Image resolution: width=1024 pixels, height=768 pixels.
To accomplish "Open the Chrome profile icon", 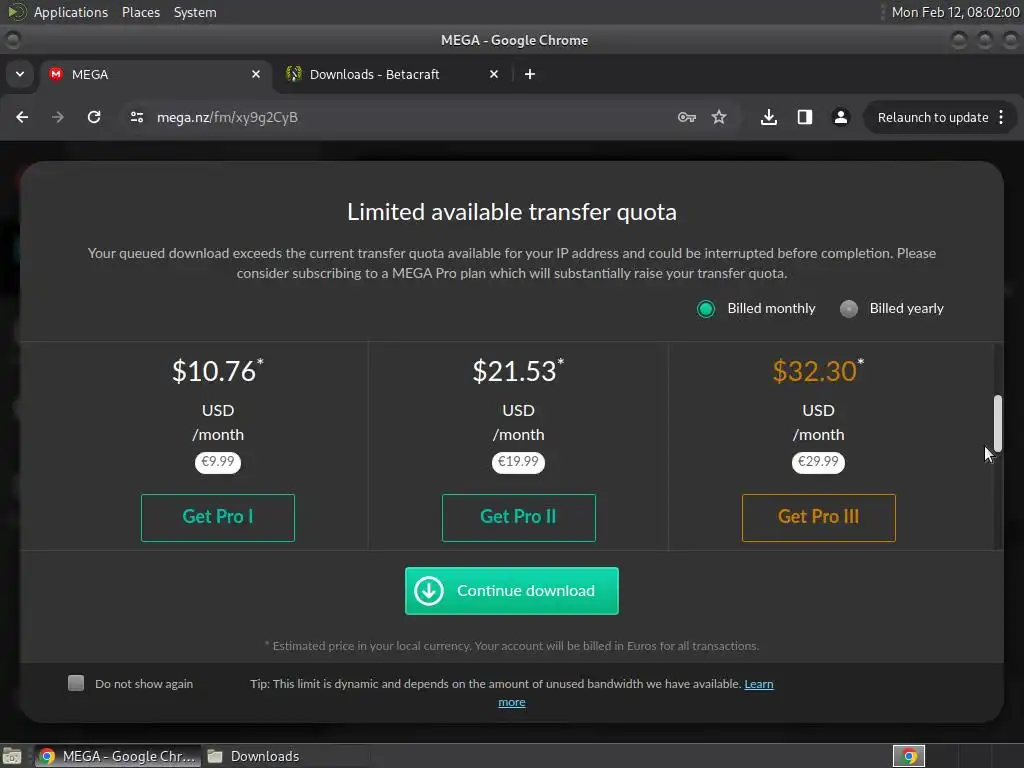I will [840, 117].
